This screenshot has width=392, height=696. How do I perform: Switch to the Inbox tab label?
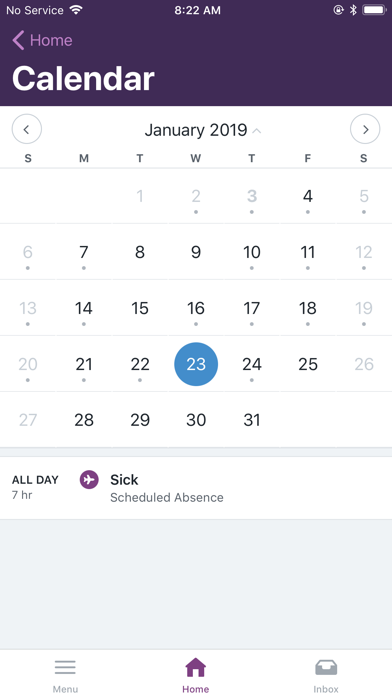[x=326, y=689]
